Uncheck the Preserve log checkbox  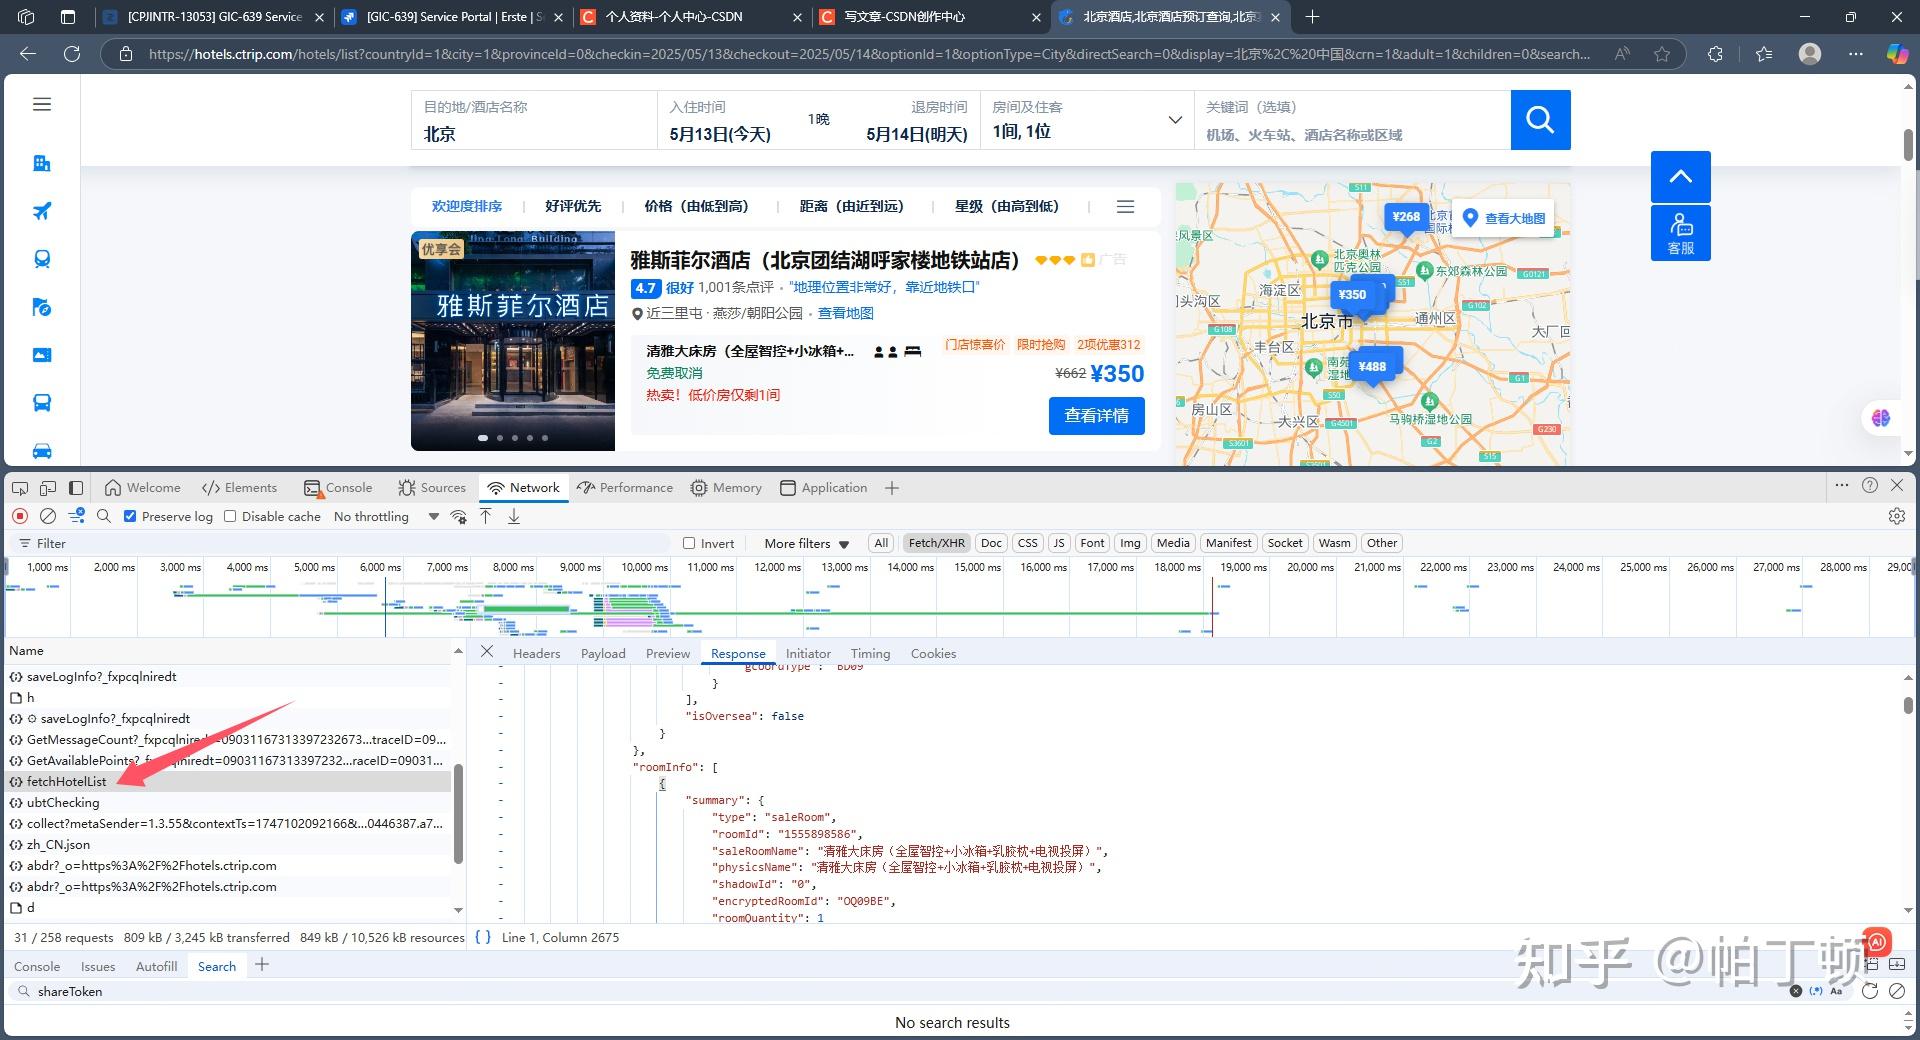[130, 516]
